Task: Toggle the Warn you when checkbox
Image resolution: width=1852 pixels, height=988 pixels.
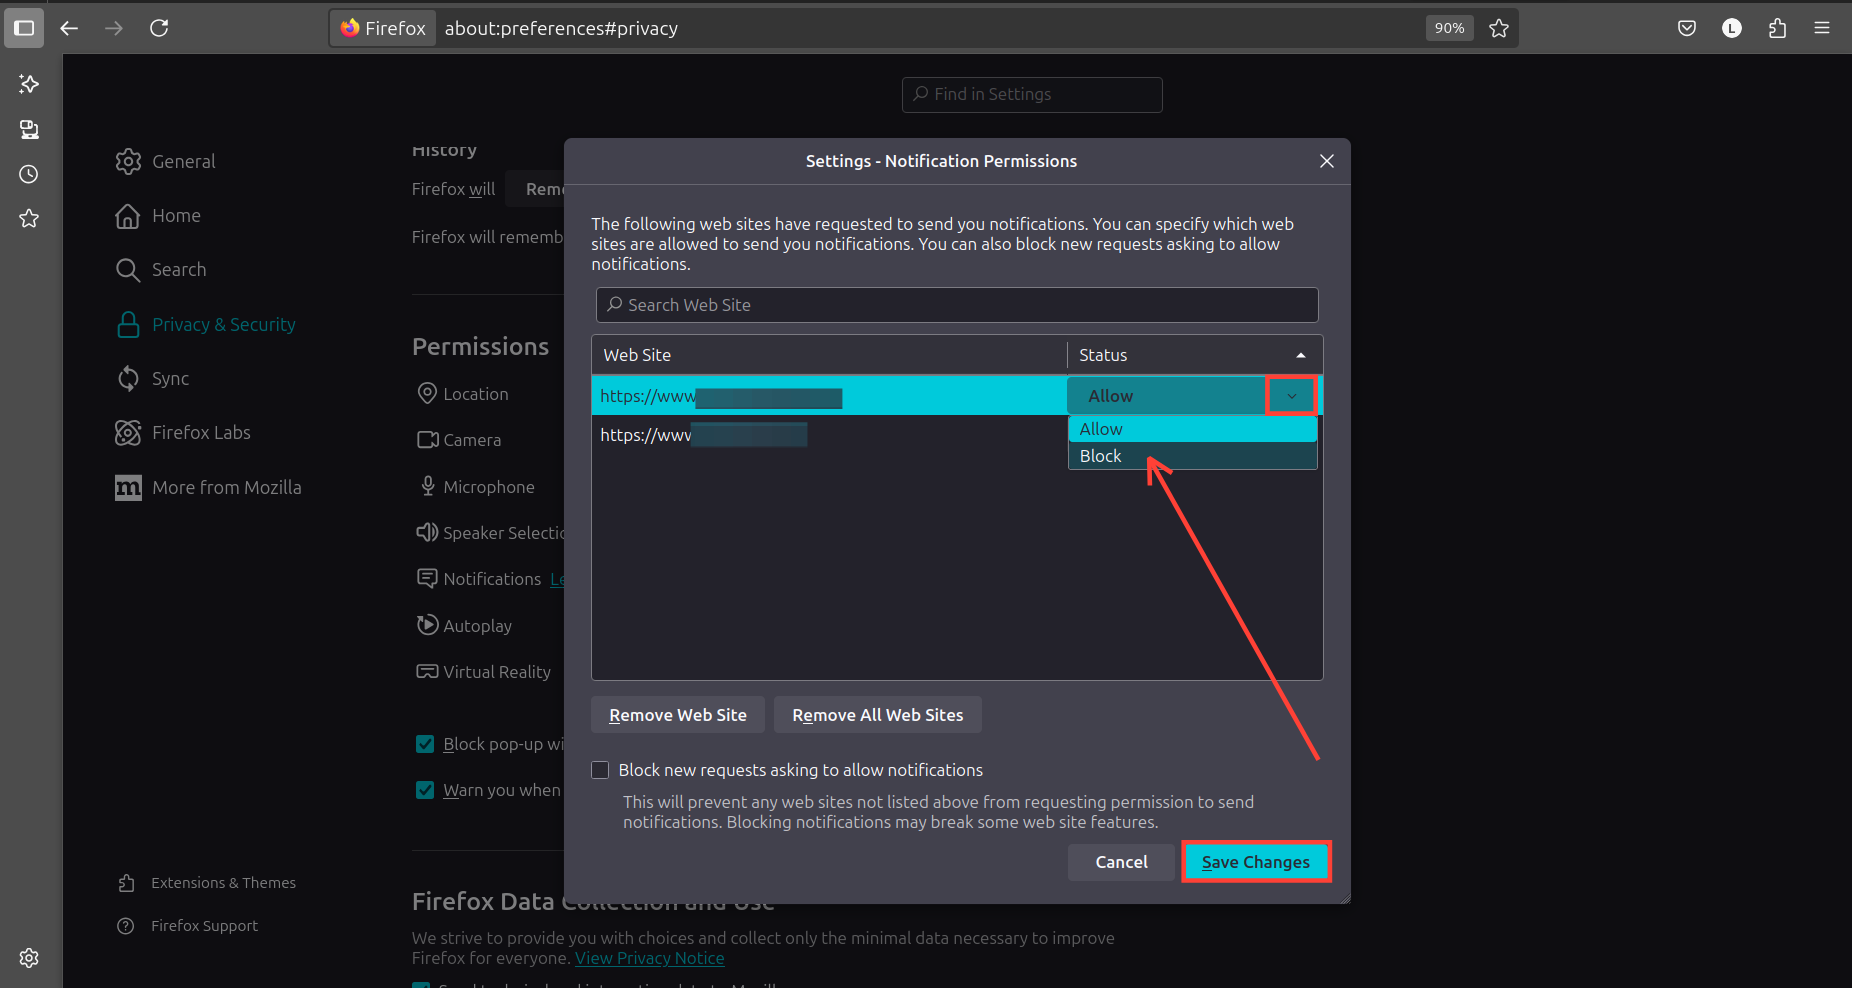Action: click(425, 790)
